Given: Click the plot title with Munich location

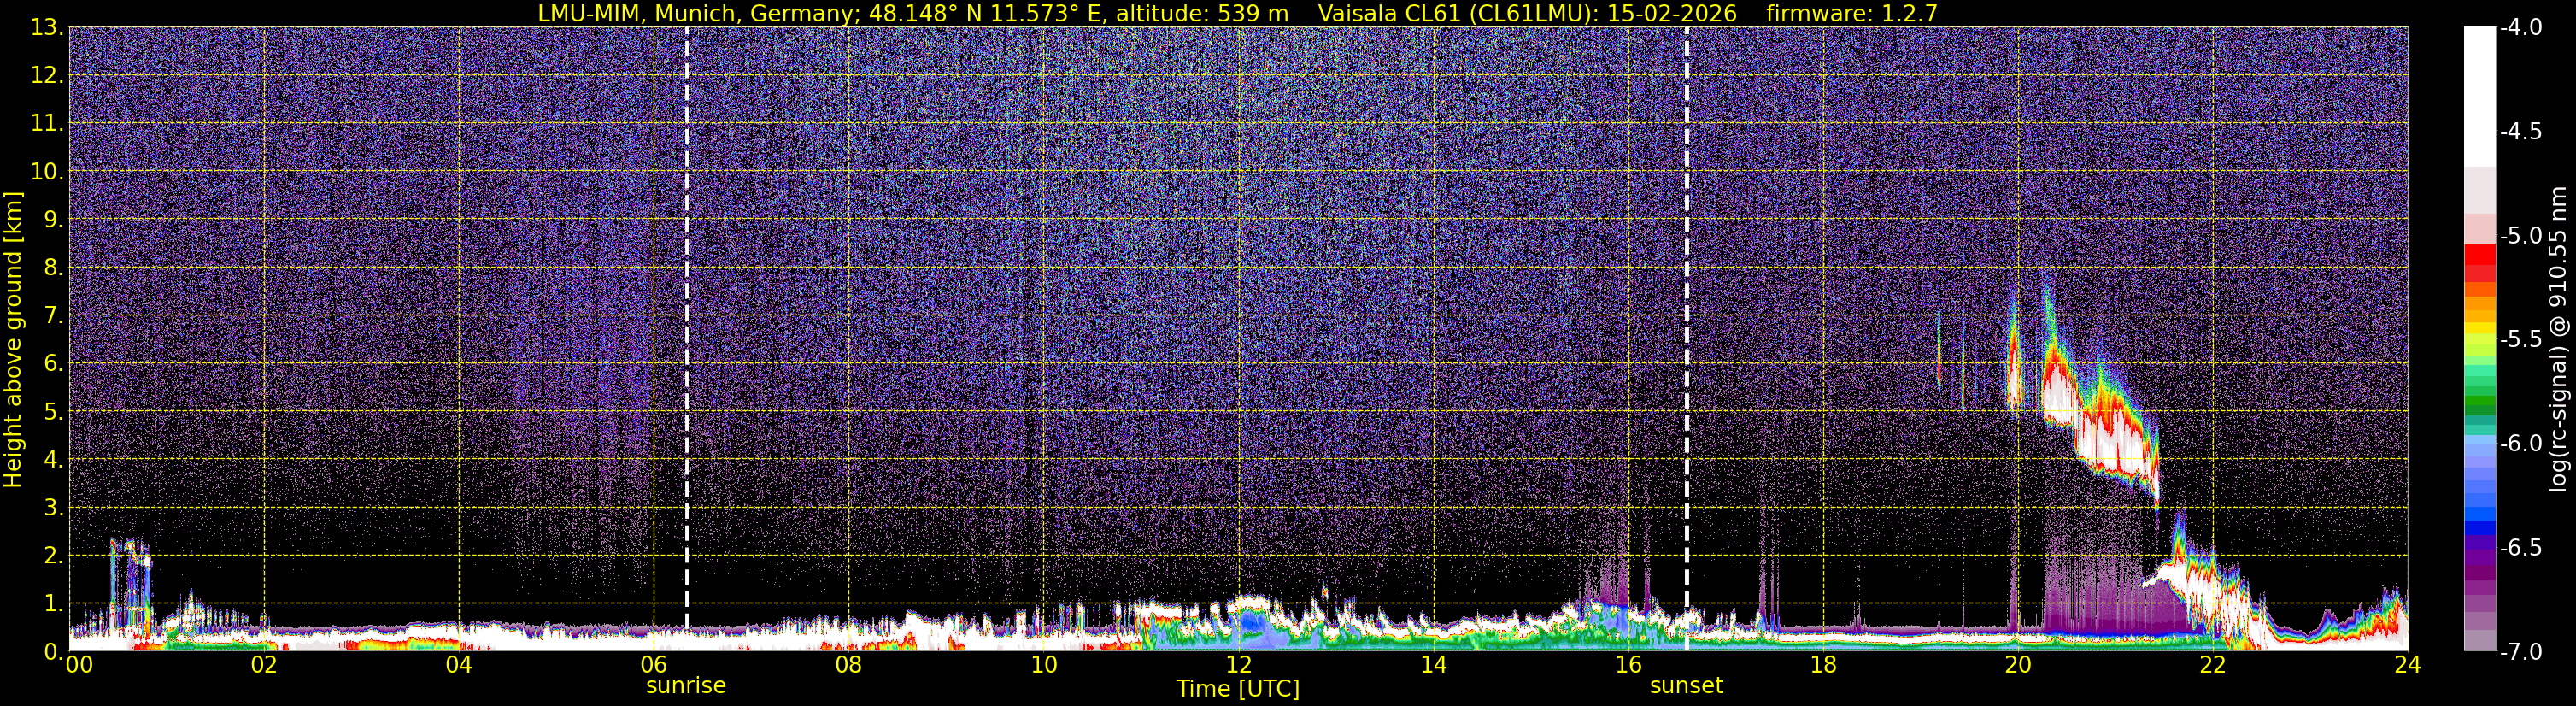Looking at the screenshot, I should (913, 13).
